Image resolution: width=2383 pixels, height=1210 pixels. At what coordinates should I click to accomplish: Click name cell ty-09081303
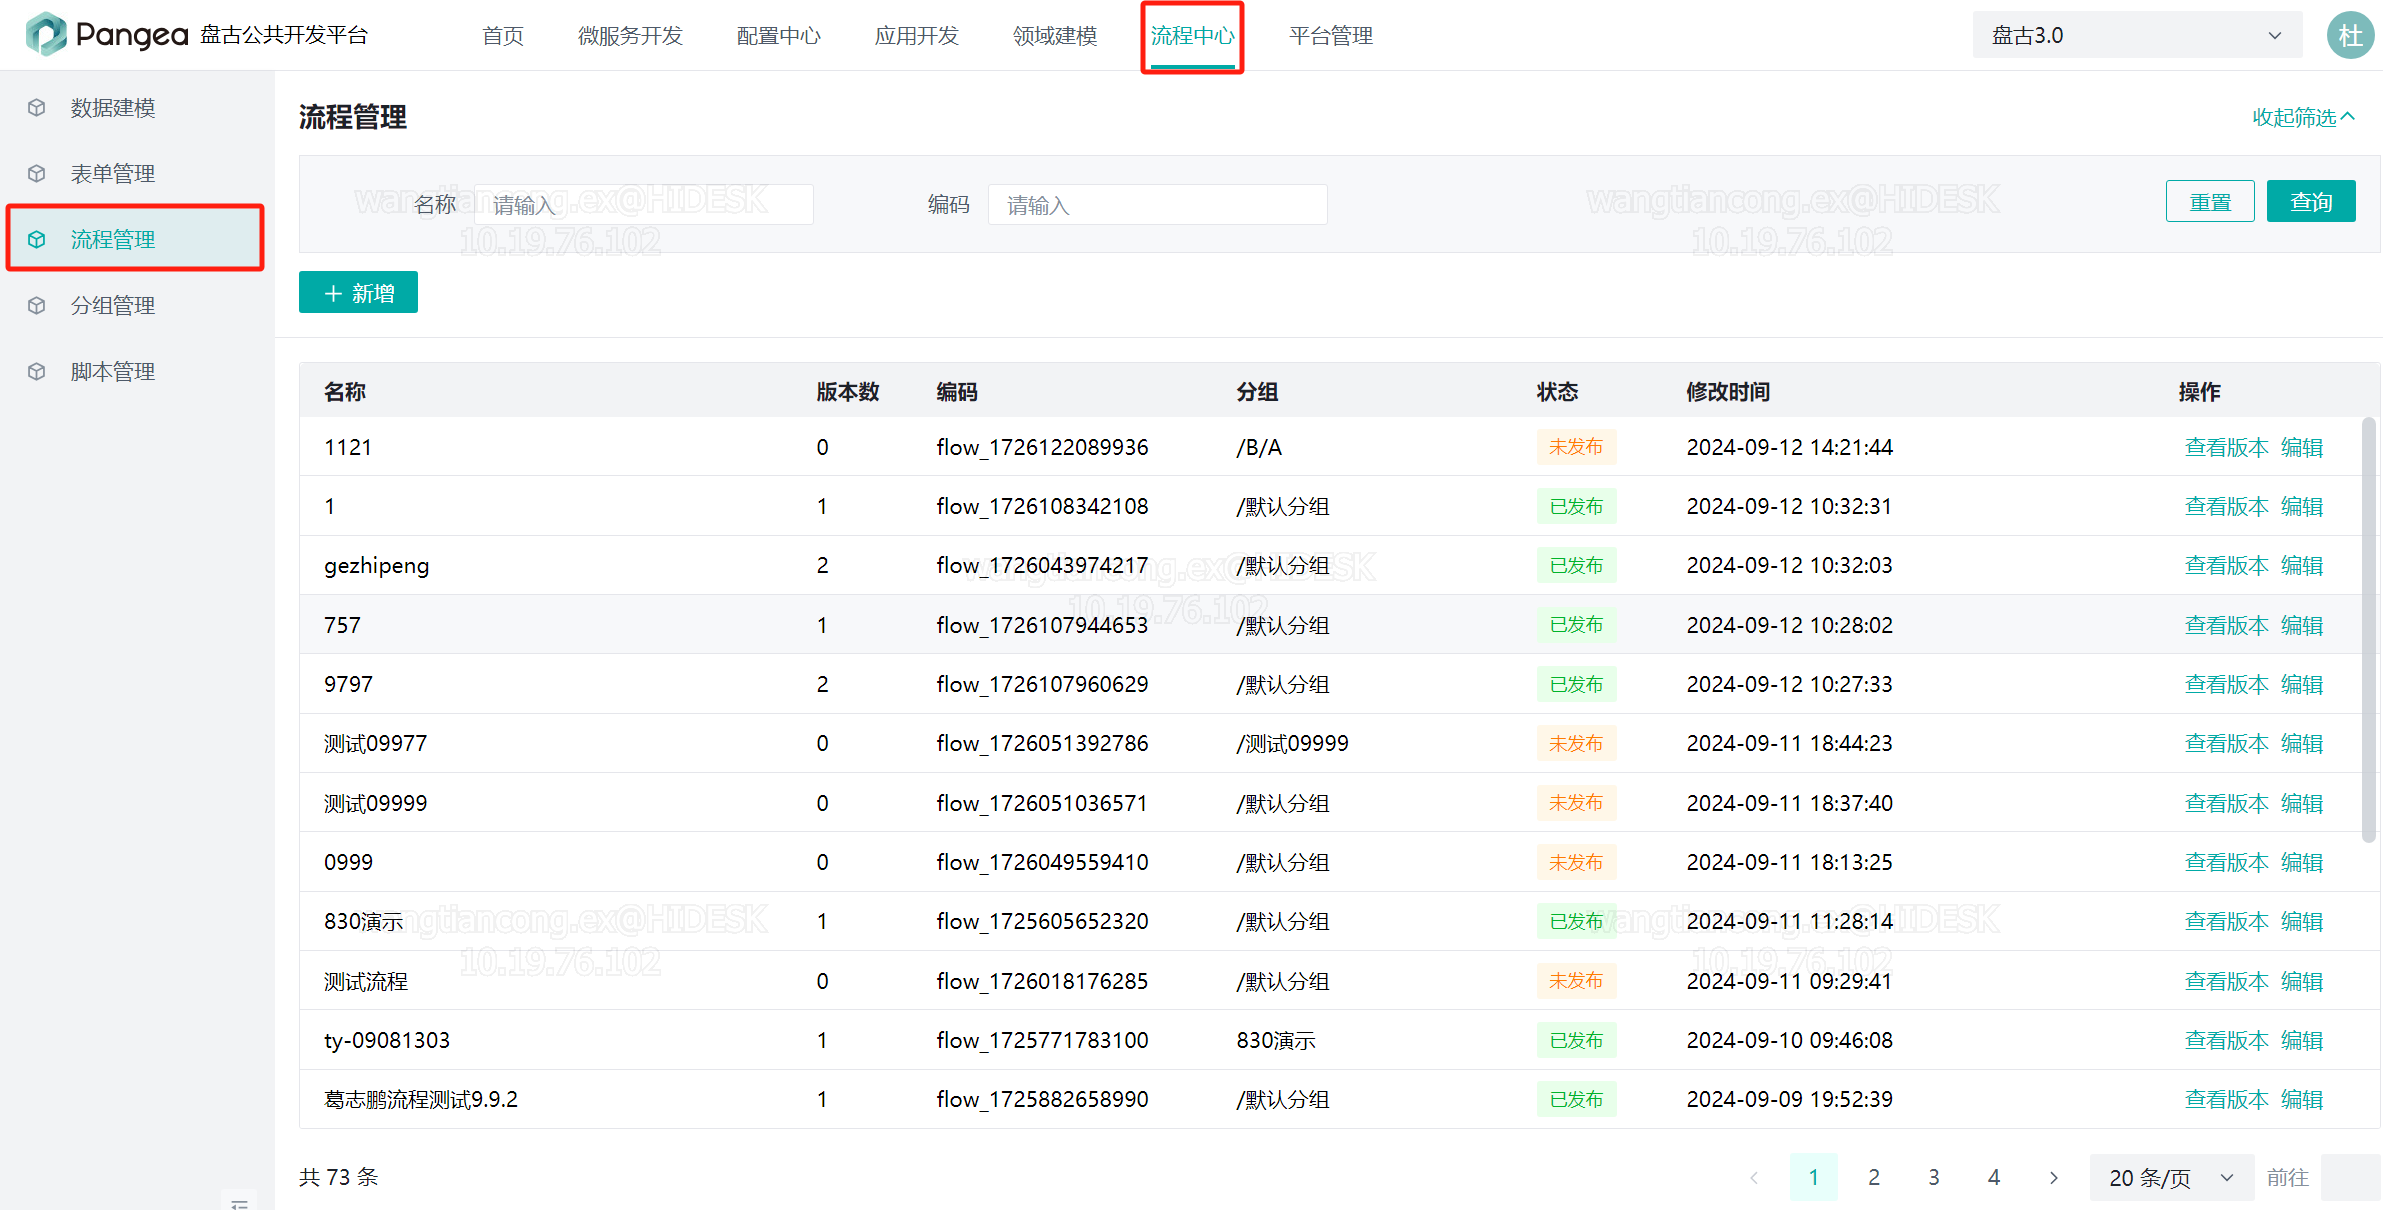coord(387,1040)
